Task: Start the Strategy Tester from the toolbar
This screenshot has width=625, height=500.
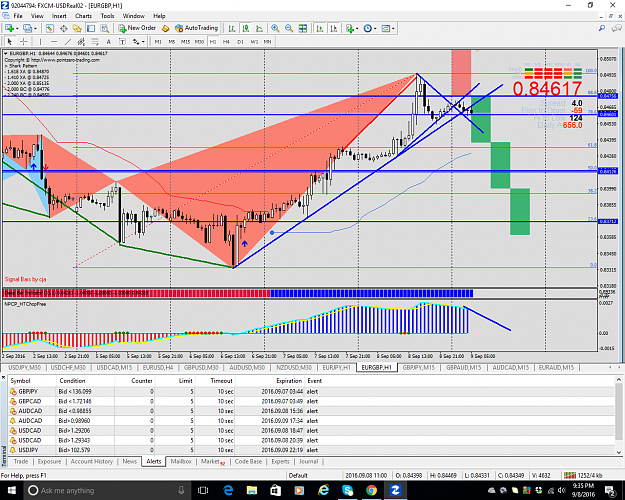Action: [104, 28]
